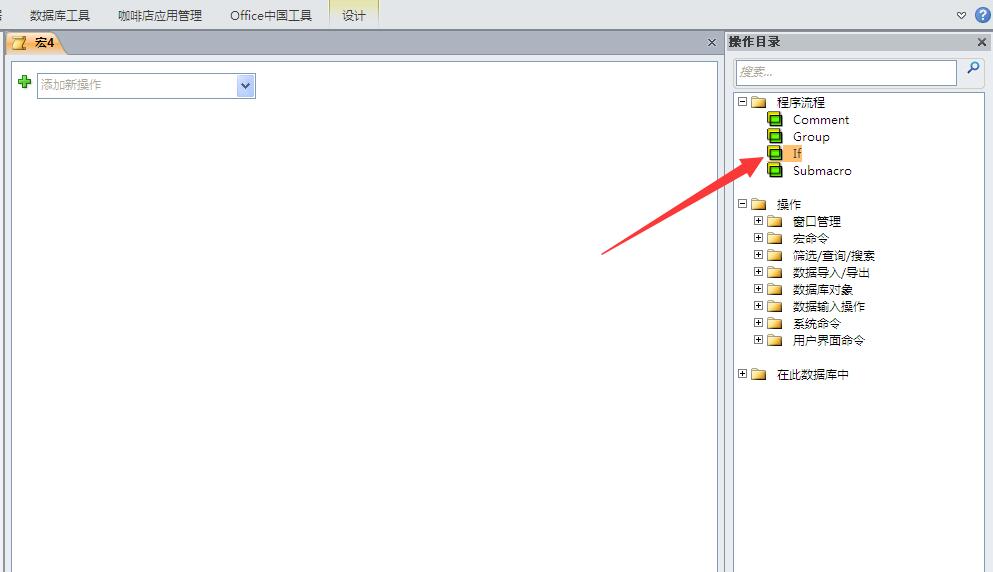The image size is (993, 572).
Task: Expand the 数据输入操作 folder
Action: click(x=758, y=306)
